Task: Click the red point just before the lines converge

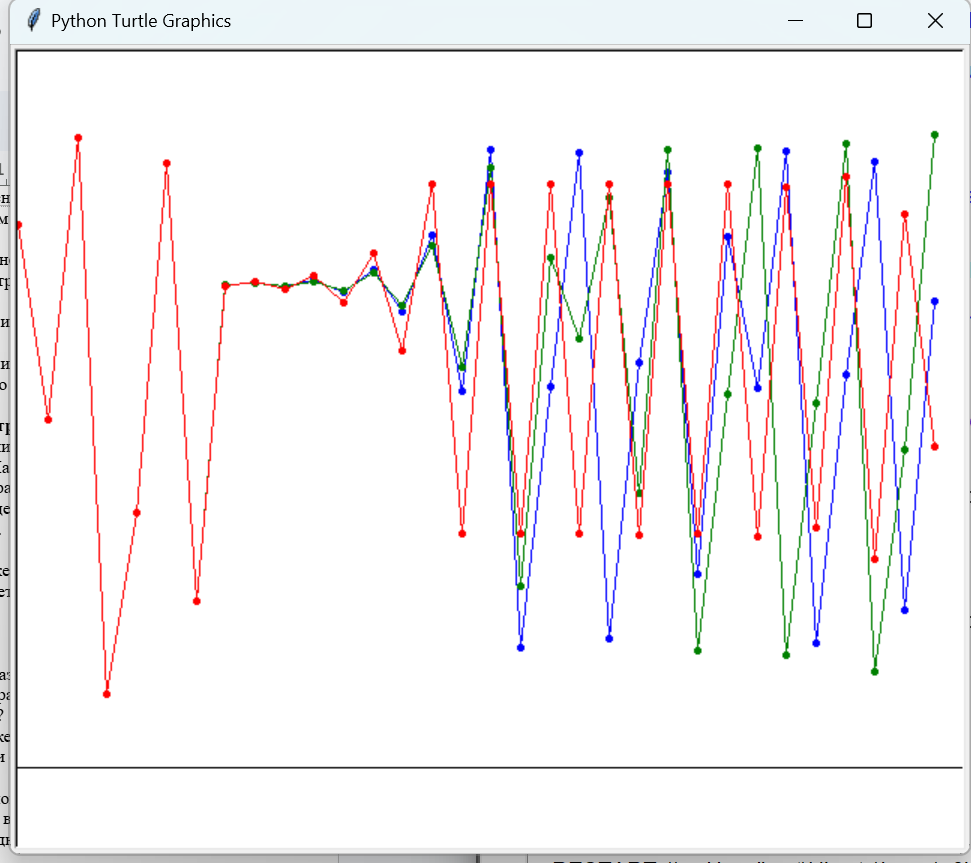Action: (197, 601)
